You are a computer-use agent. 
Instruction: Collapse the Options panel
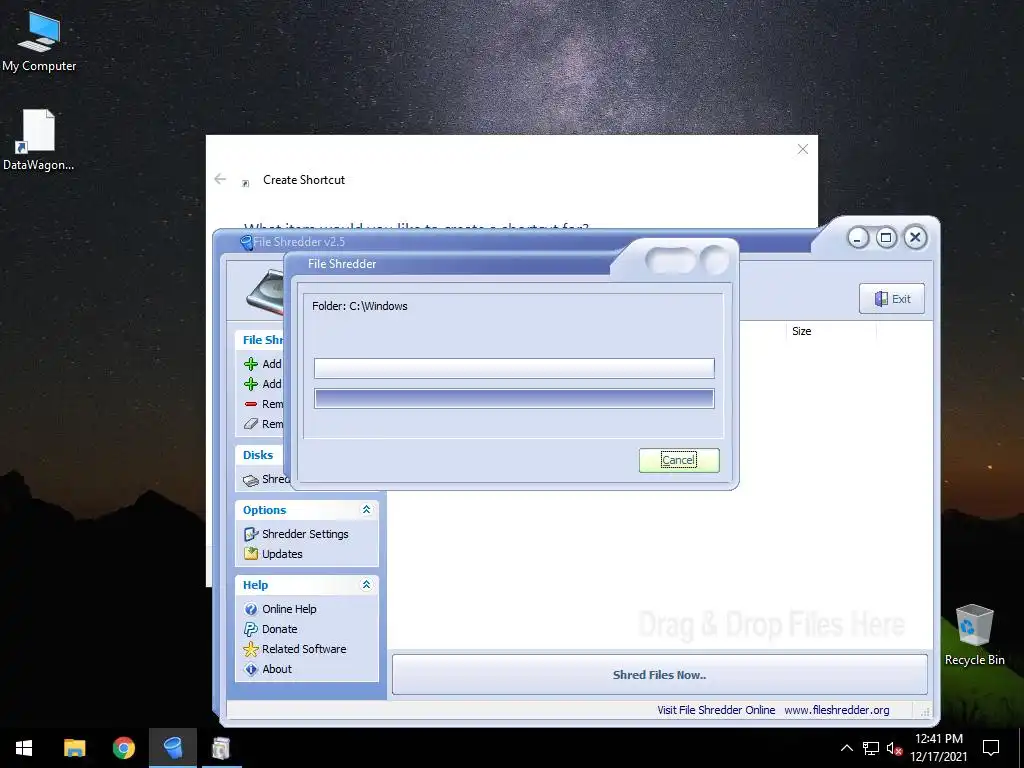tap(366, 509)
